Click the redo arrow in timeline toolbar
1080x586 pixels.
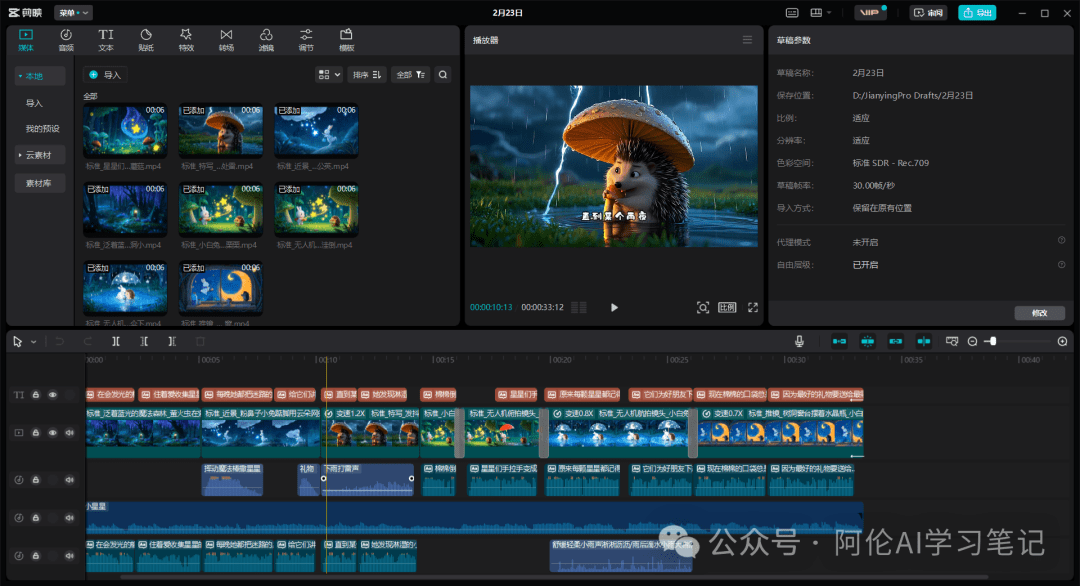click(x=87, y=342)
